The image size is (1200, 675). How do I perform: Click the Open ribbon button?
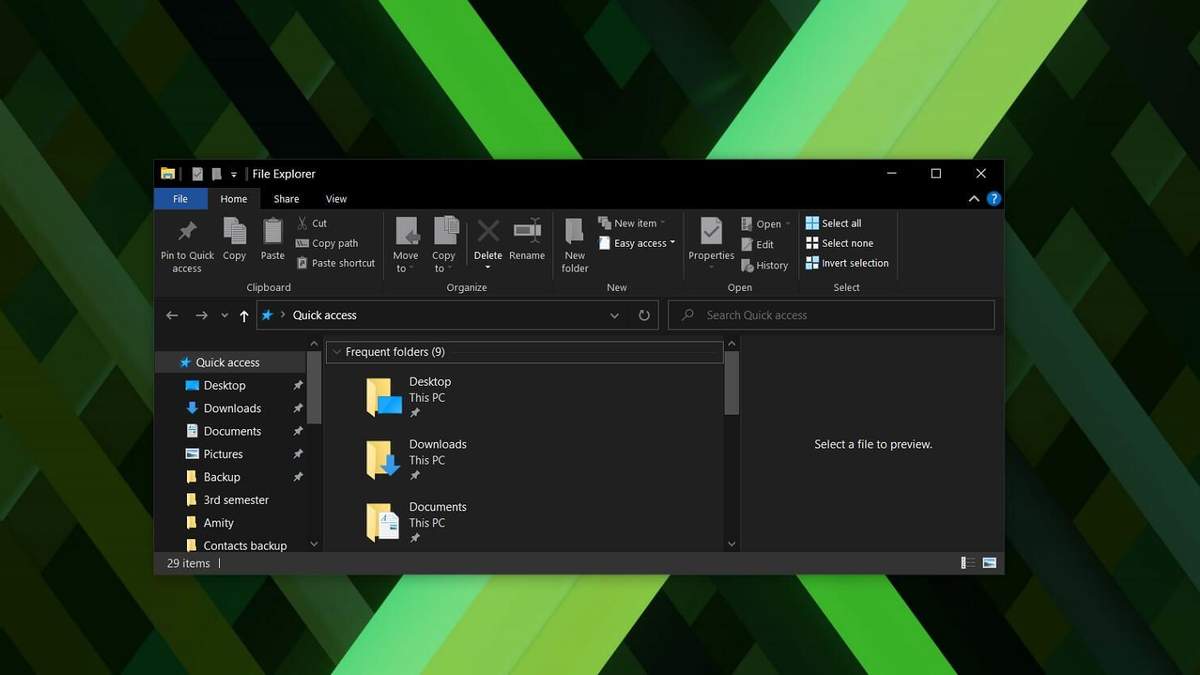[766, 224]
